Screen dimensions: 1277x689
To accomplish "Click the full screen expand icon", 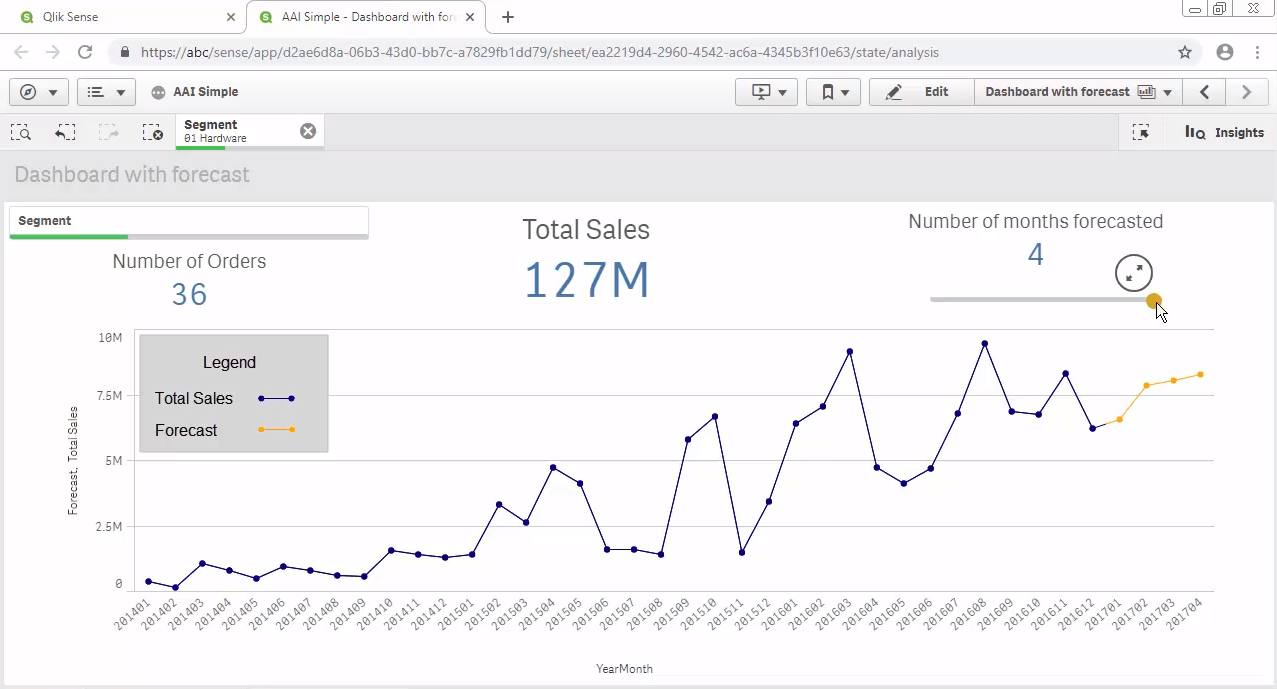I will pyautogui.click(x=1134, y=272).
